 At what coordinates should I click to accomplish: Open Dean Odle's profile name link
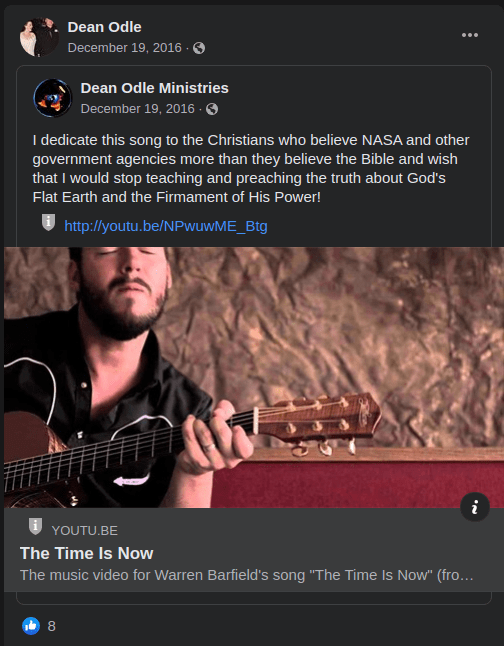coord(104,27)
